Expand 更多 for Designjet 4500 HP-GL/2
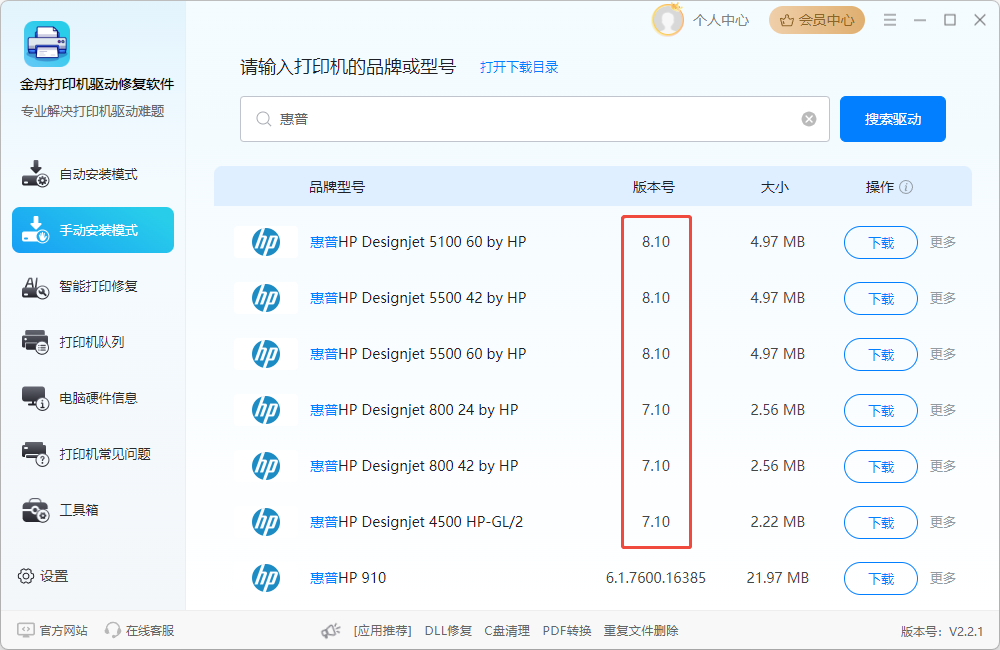The height and width of the screenshot is (650, 1000). [x=943, y=522]
